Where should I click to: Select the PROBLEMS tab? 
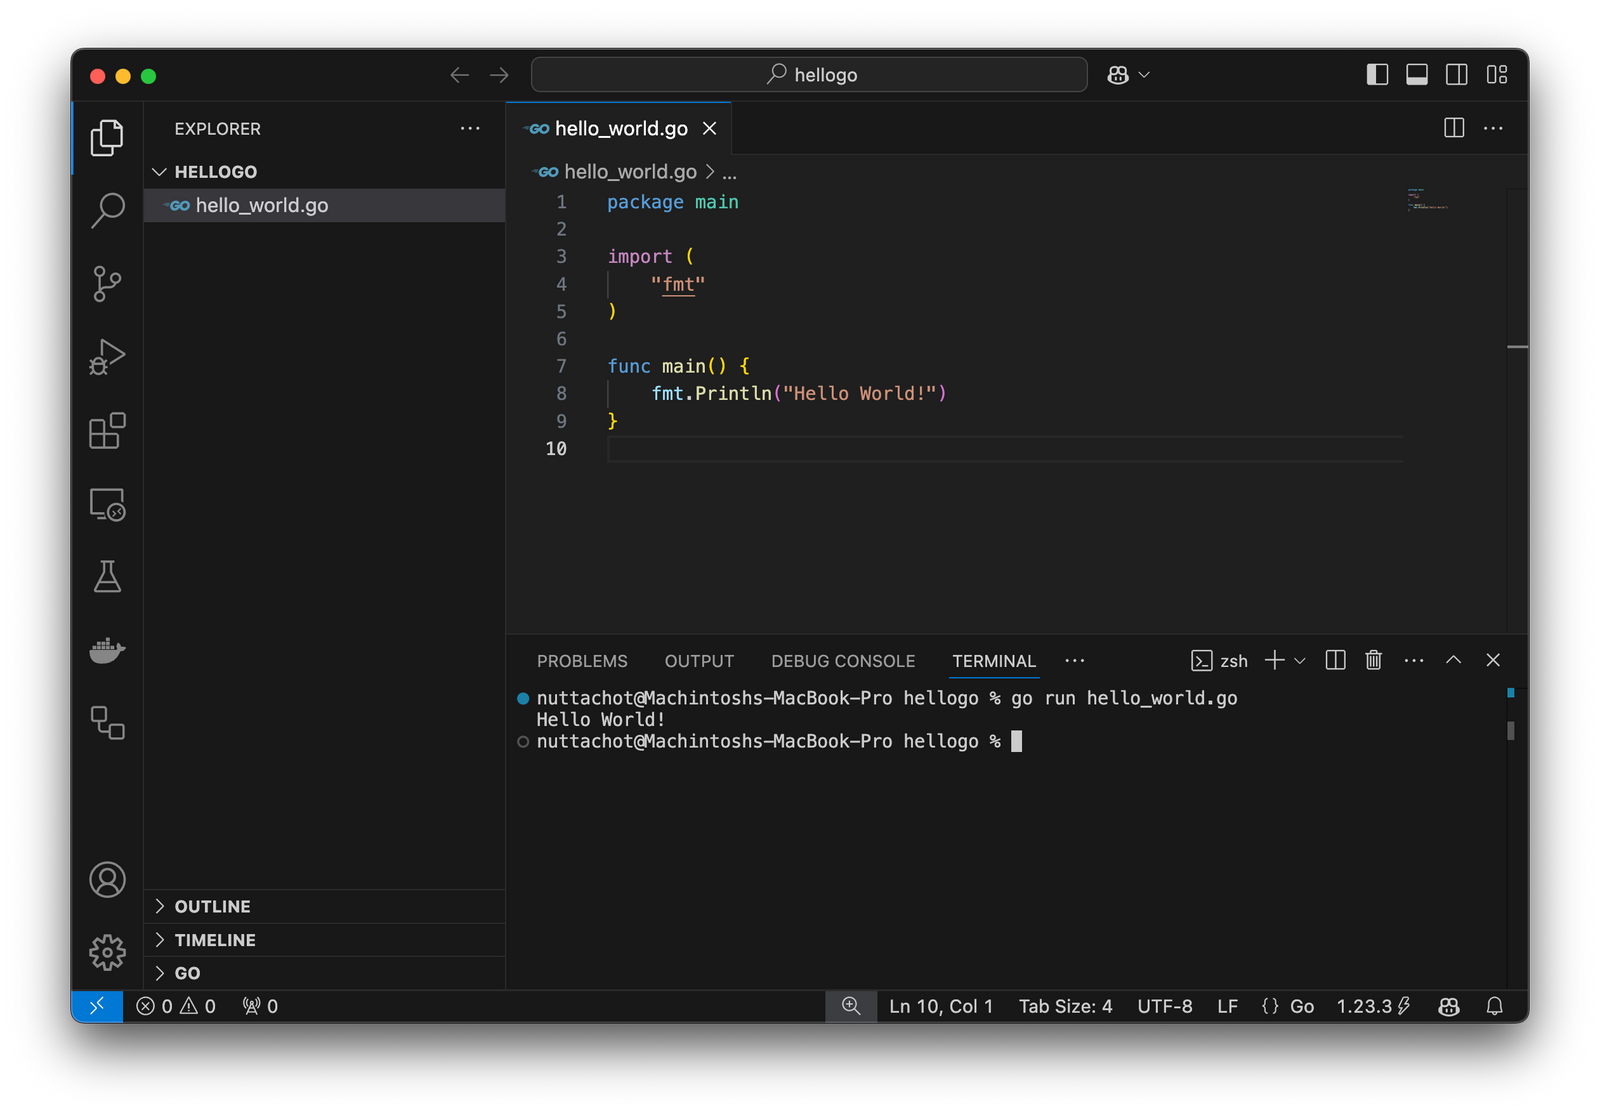click(582, 661)
